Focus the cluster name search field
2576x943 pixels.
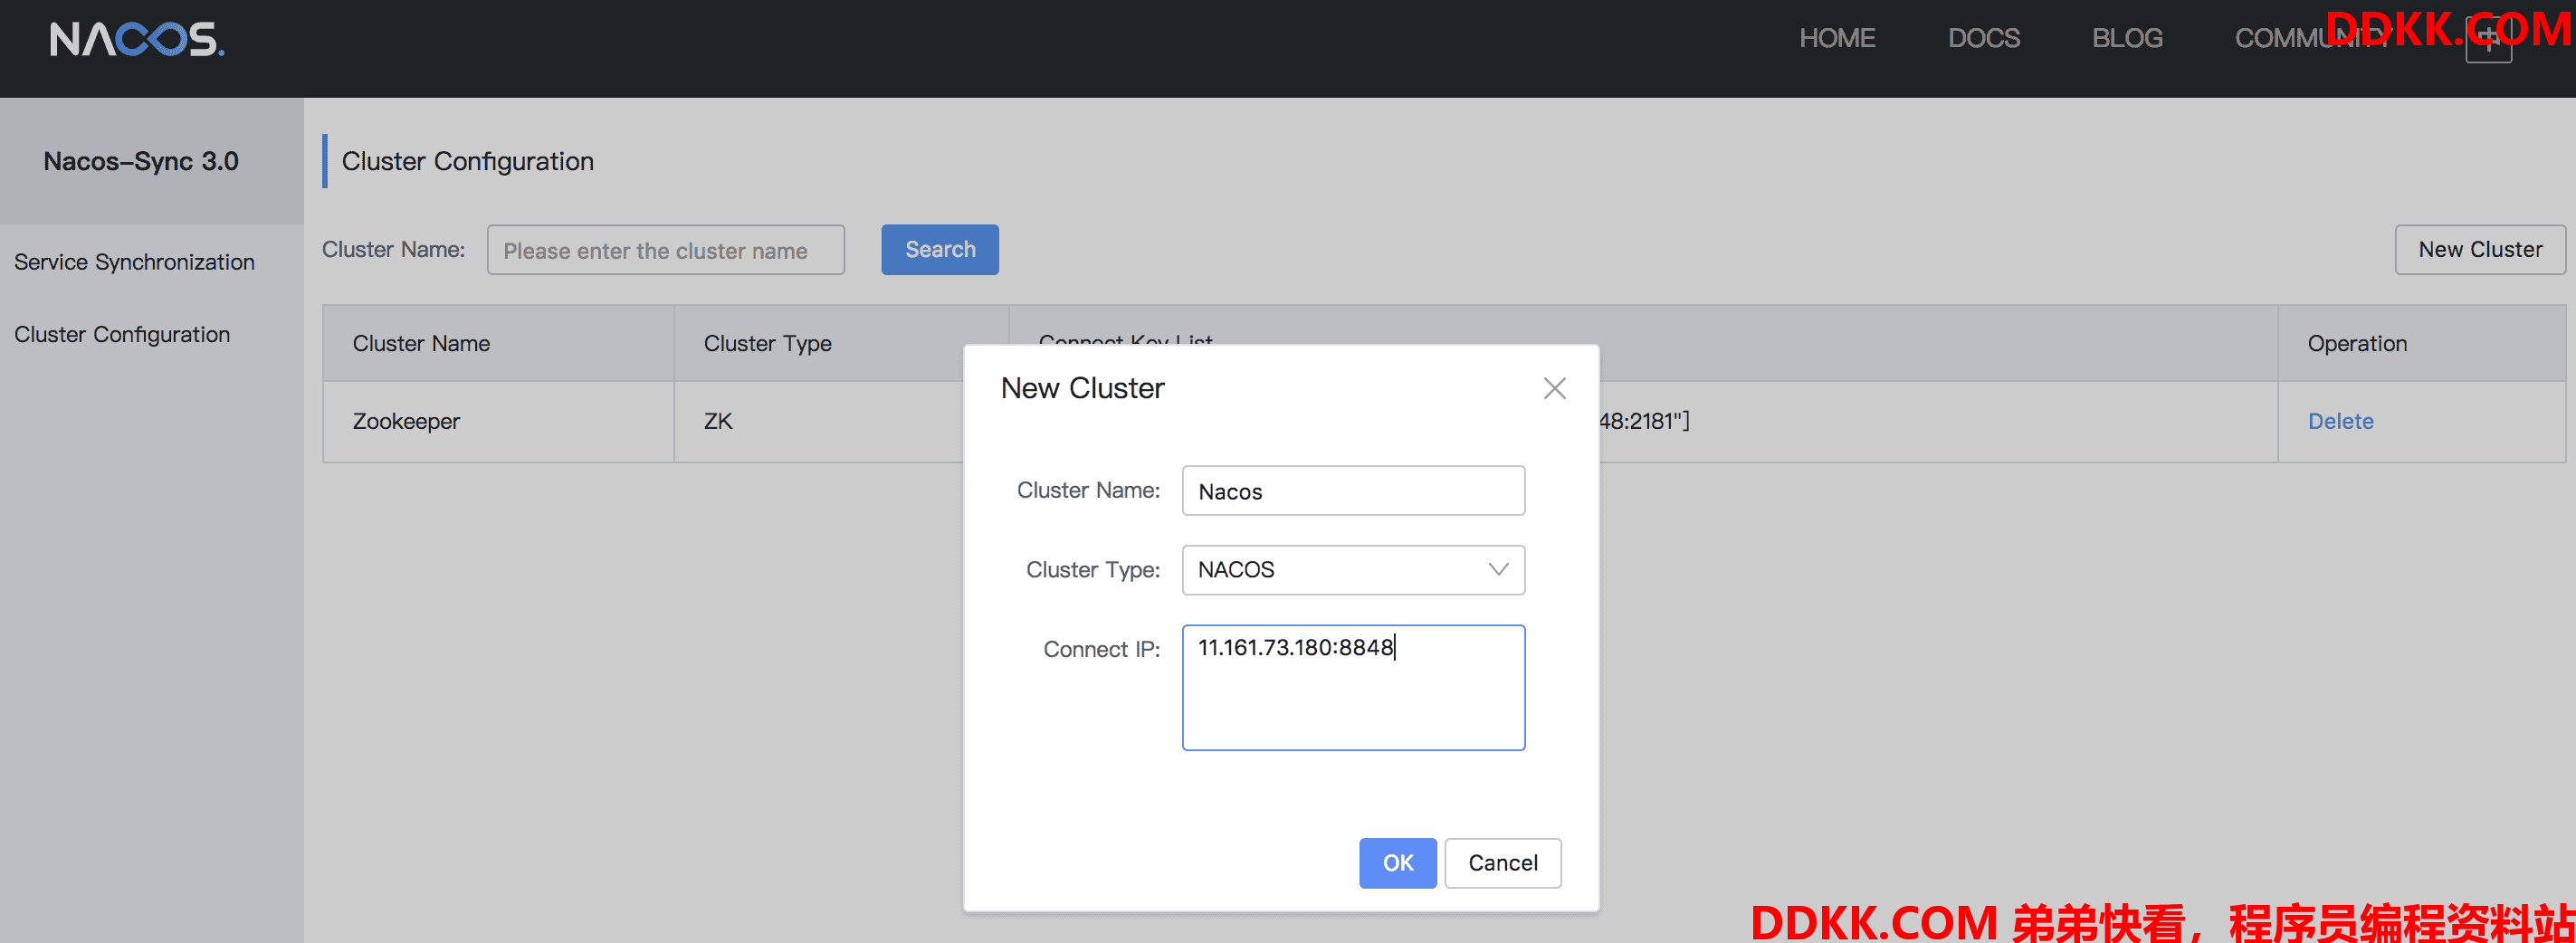(666, 249)
